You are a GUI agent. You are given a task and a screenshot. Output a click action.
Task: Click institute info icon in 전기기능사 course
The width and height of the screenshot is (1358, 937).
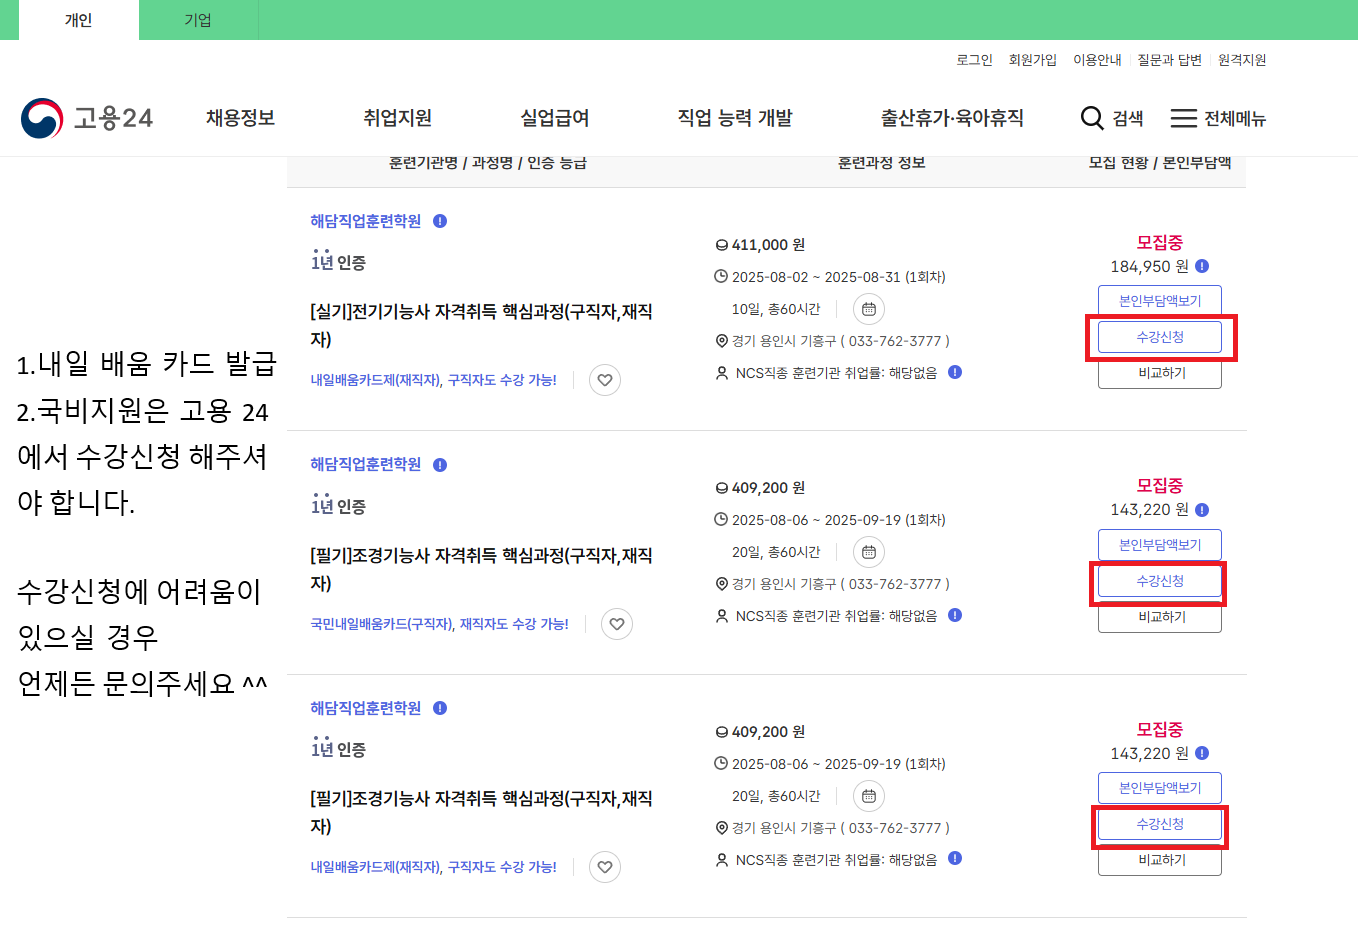pyautogui.click(x=440, y=221)
